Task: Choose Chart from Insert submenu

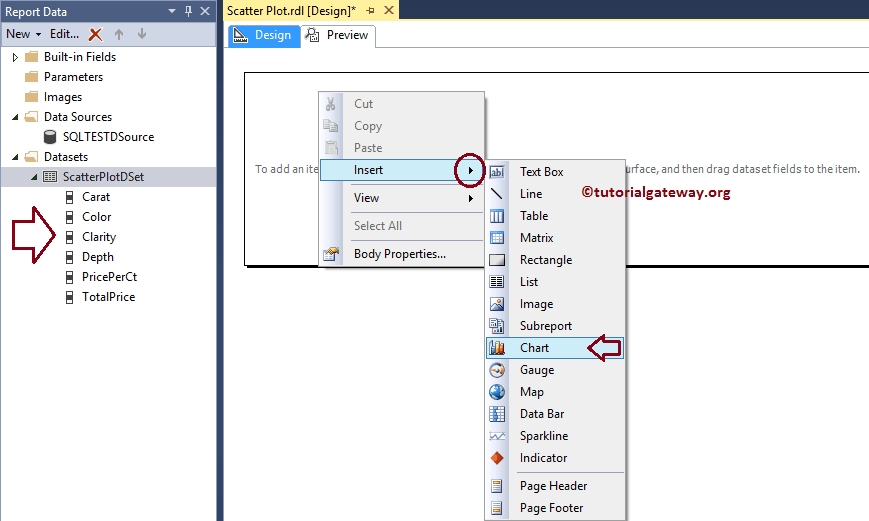Action: click(555, 348)
